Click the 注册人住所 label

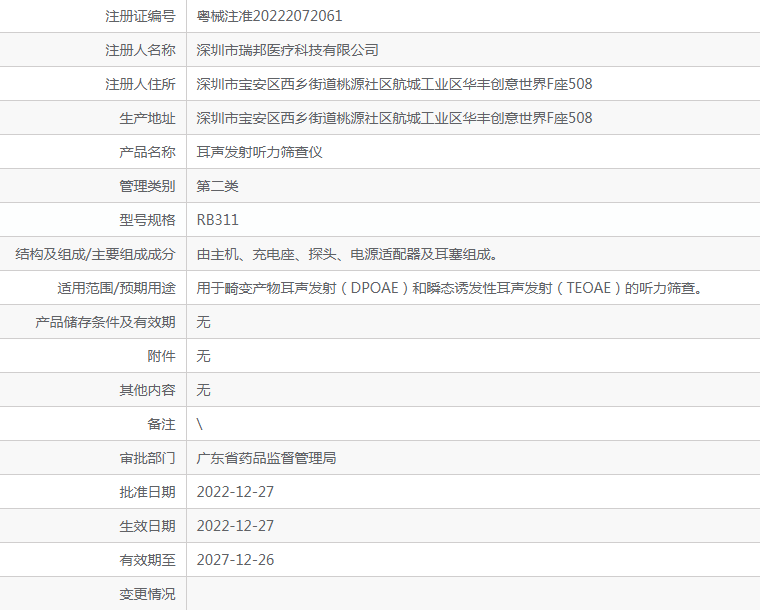coord(140,84)
